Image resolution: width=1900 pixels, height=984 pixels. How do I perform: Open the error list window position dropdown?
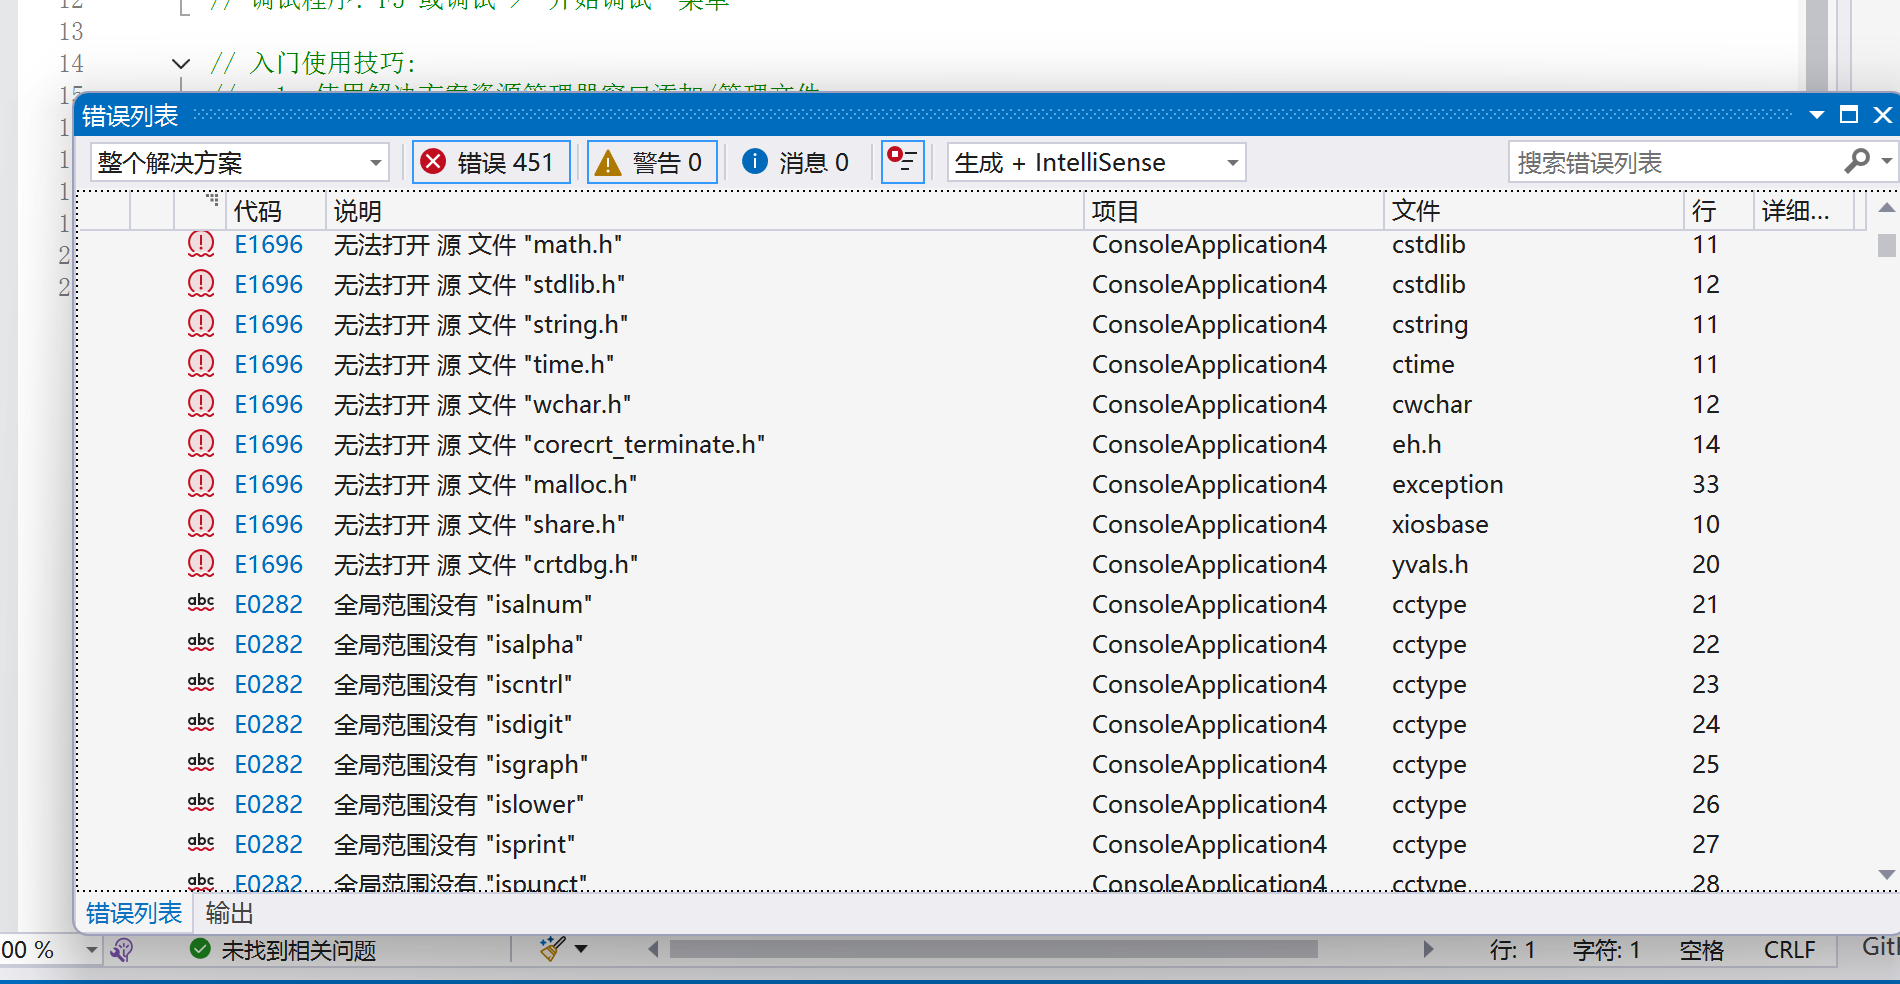[1817, 115]
